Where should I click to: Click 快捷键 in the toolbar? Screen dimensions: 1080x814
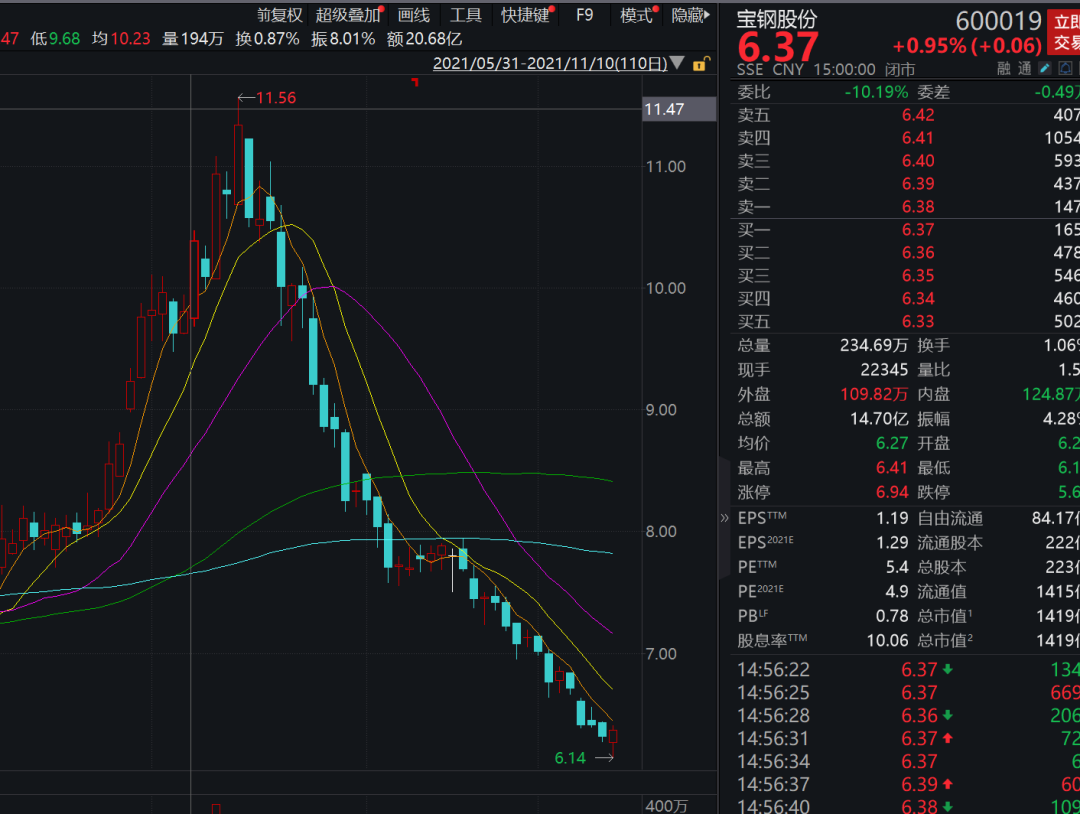tap(525, 14)
